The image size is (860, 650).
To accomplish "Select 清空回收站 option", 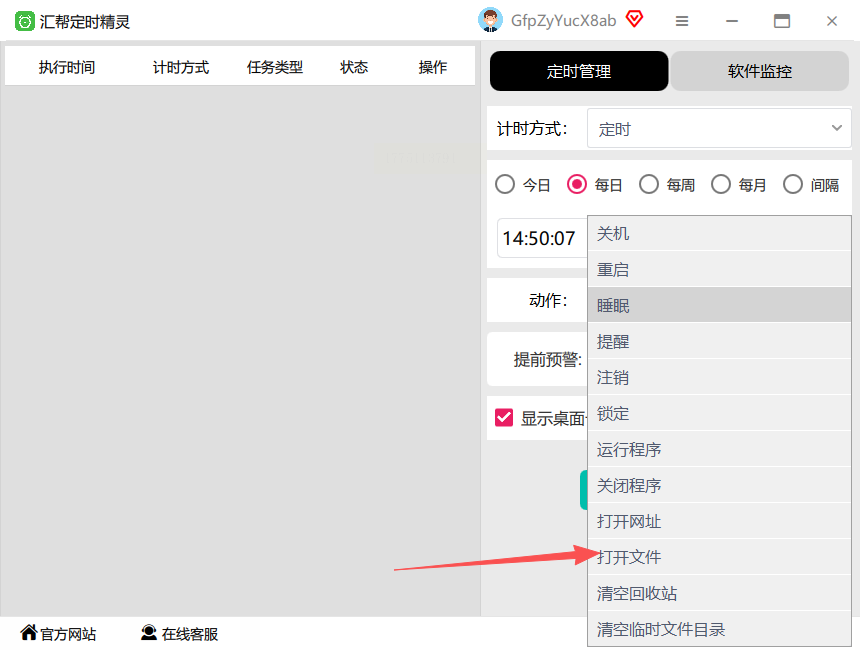I will point(719,593).
